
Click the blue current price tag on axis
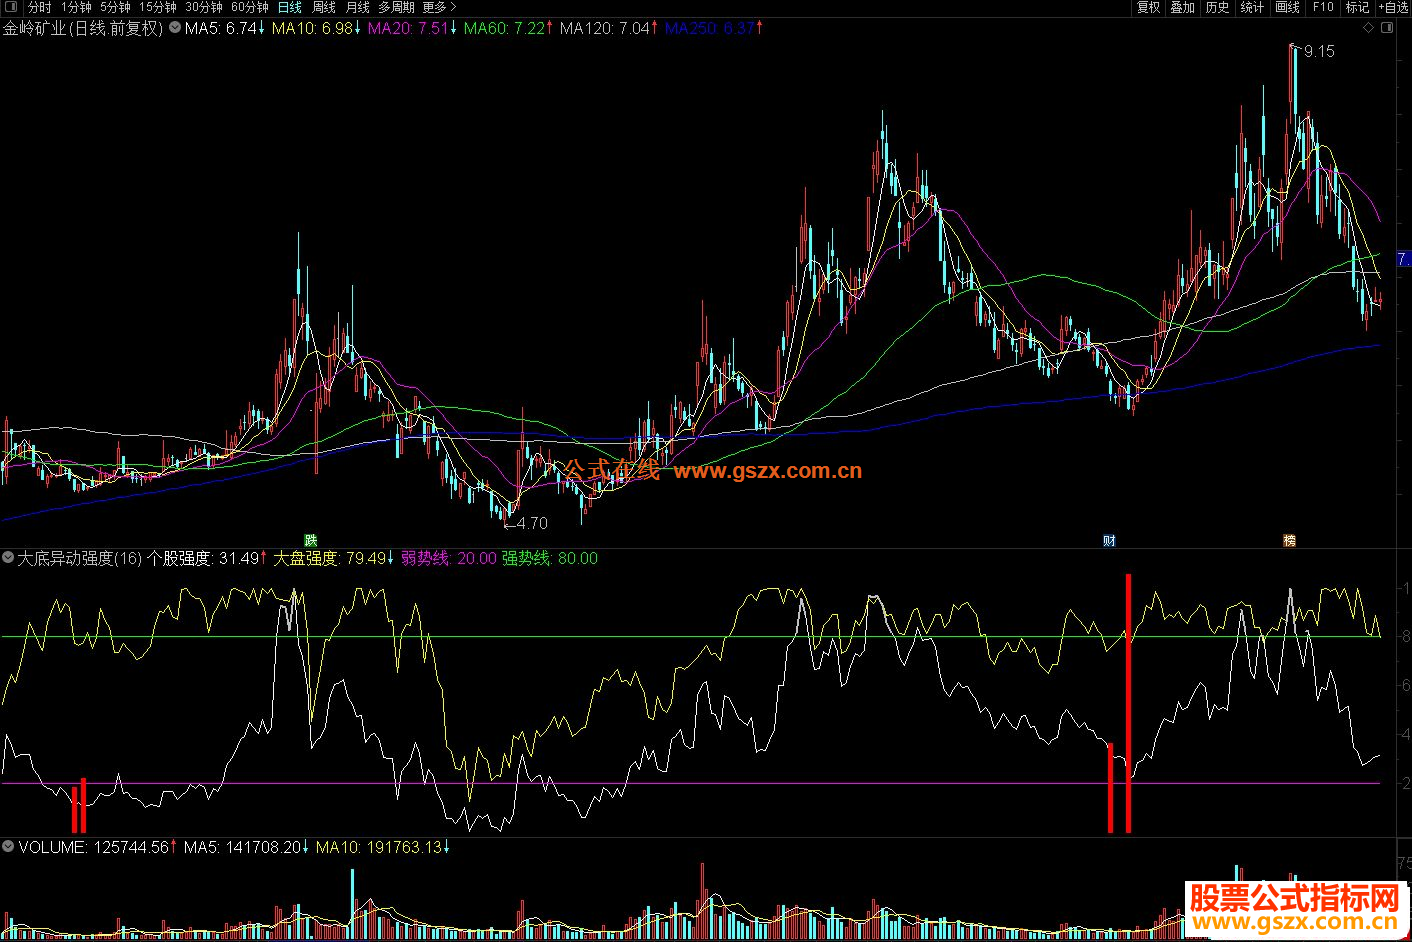point(1404,258)
